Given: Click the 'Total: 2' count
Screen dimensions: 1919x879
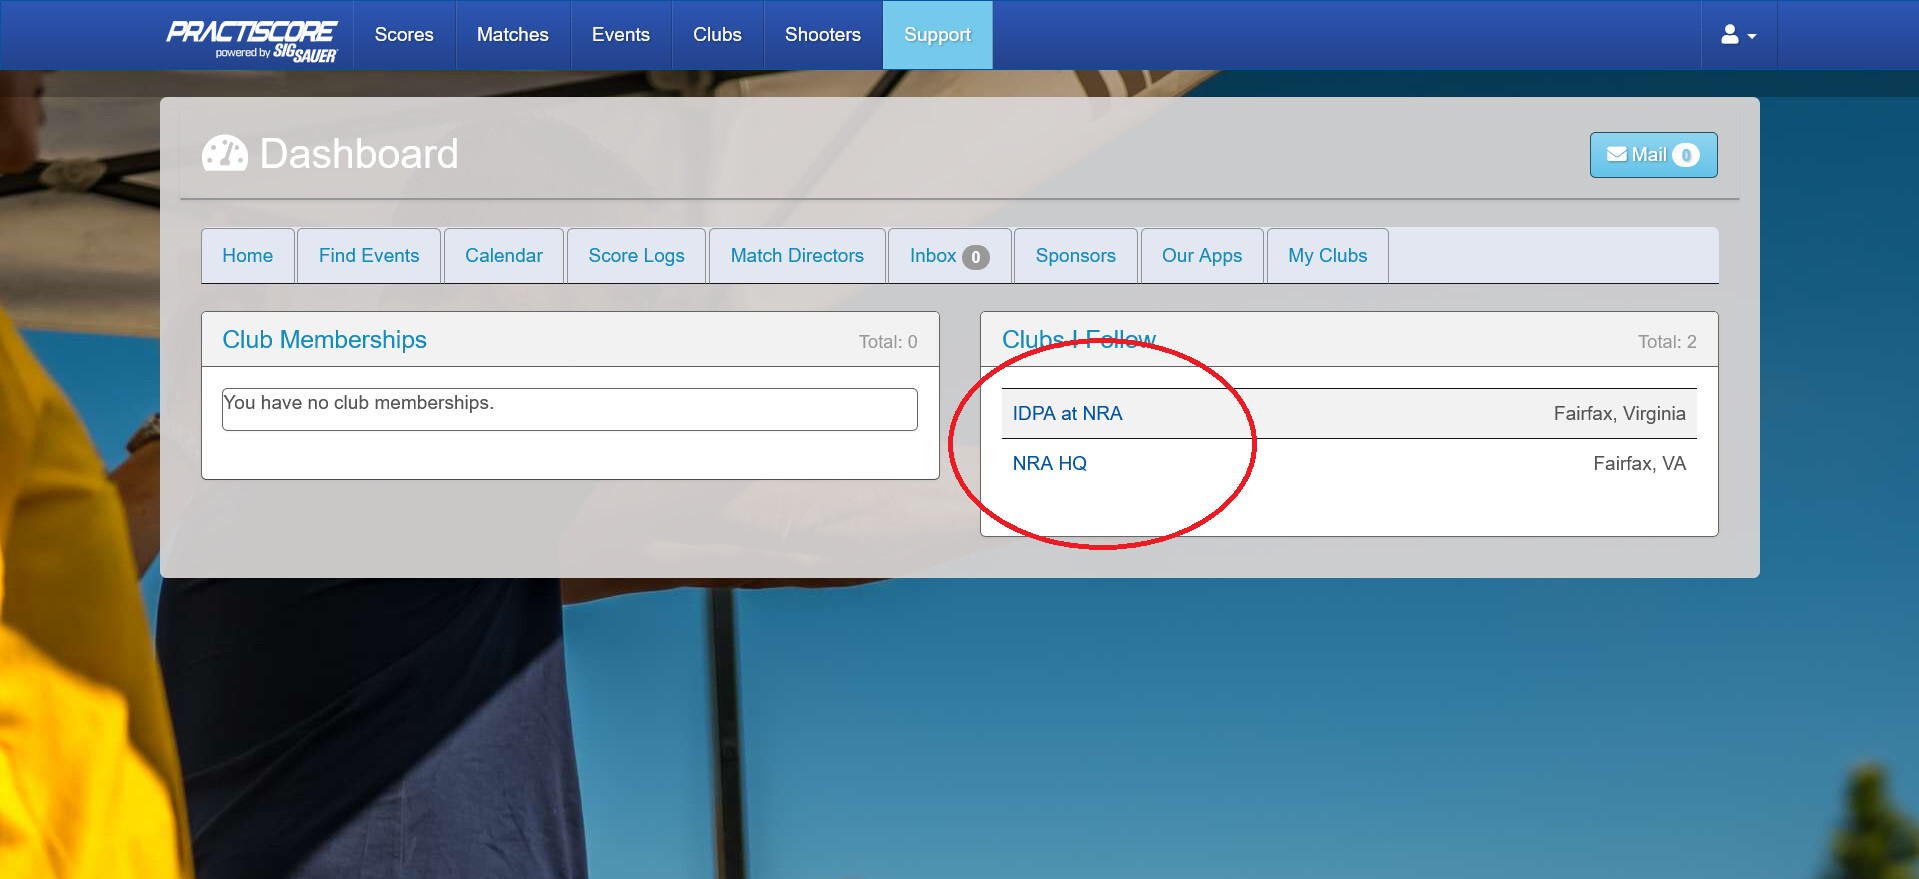Looking at the screenshot, I should [1667, 342].
